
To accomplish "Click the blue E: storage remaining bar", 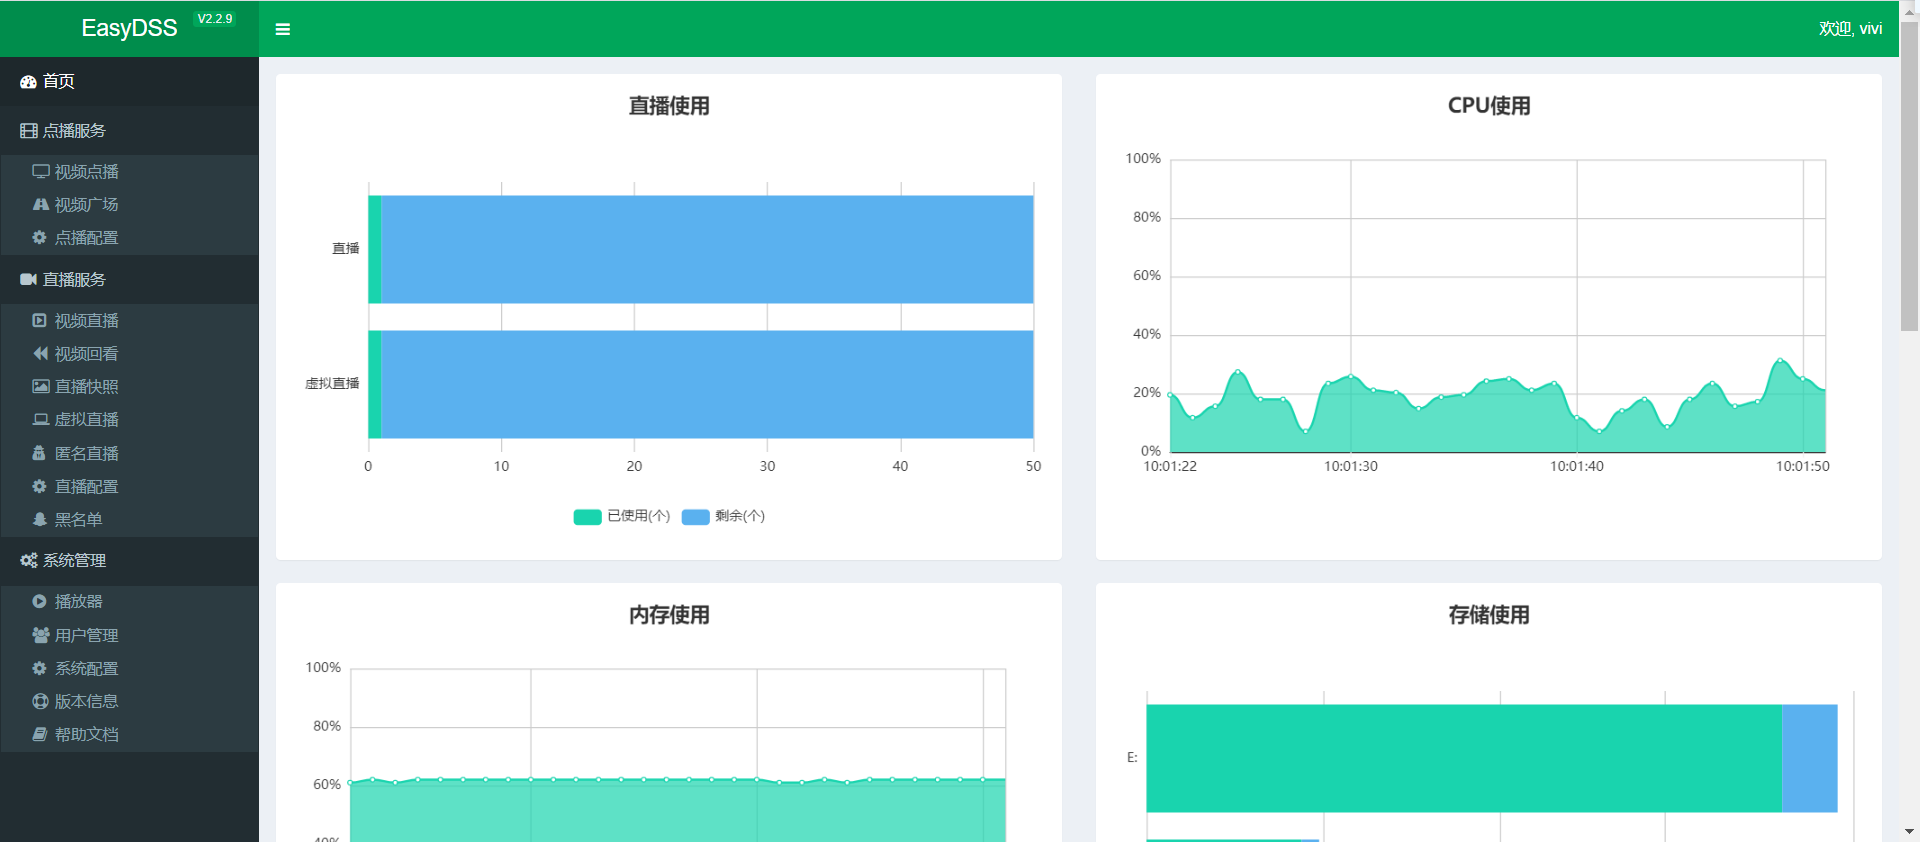I will click(1809, 758).
